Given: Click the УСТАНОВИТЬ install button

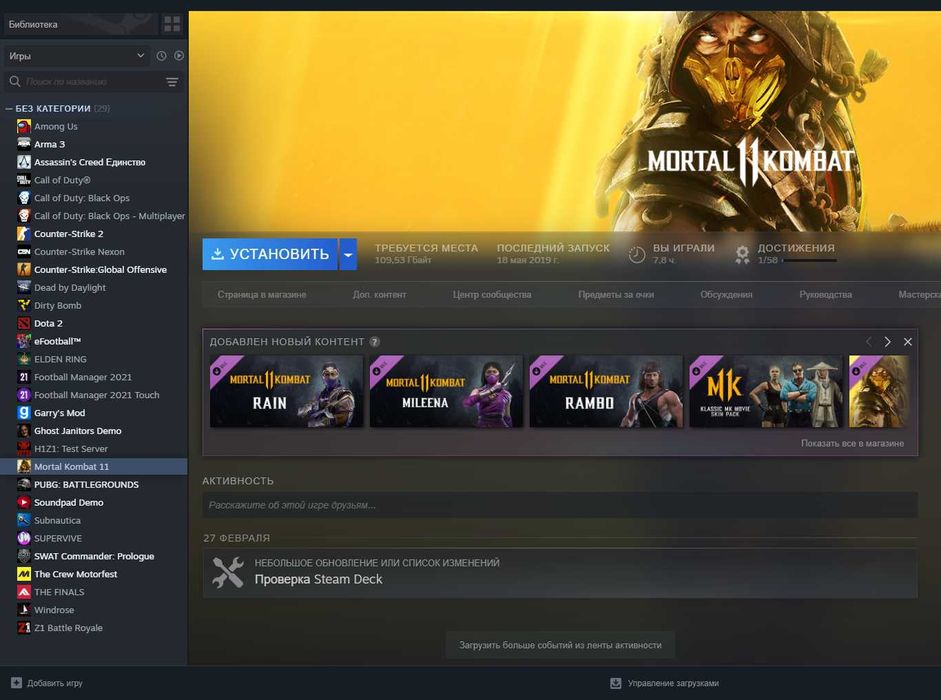Looking at the screenshot, I should tap(269, 254).
